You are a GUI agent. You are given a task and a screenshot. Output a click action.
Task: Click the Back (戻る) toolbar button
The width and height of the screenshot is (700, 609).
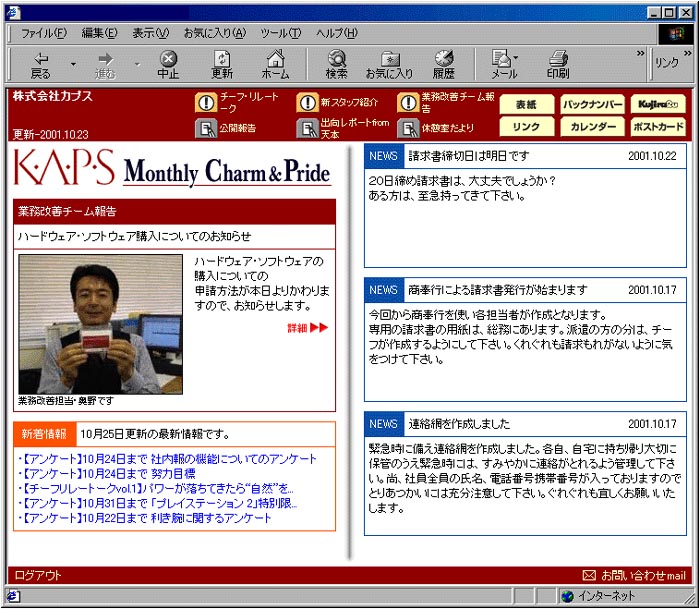pos(40,65)
